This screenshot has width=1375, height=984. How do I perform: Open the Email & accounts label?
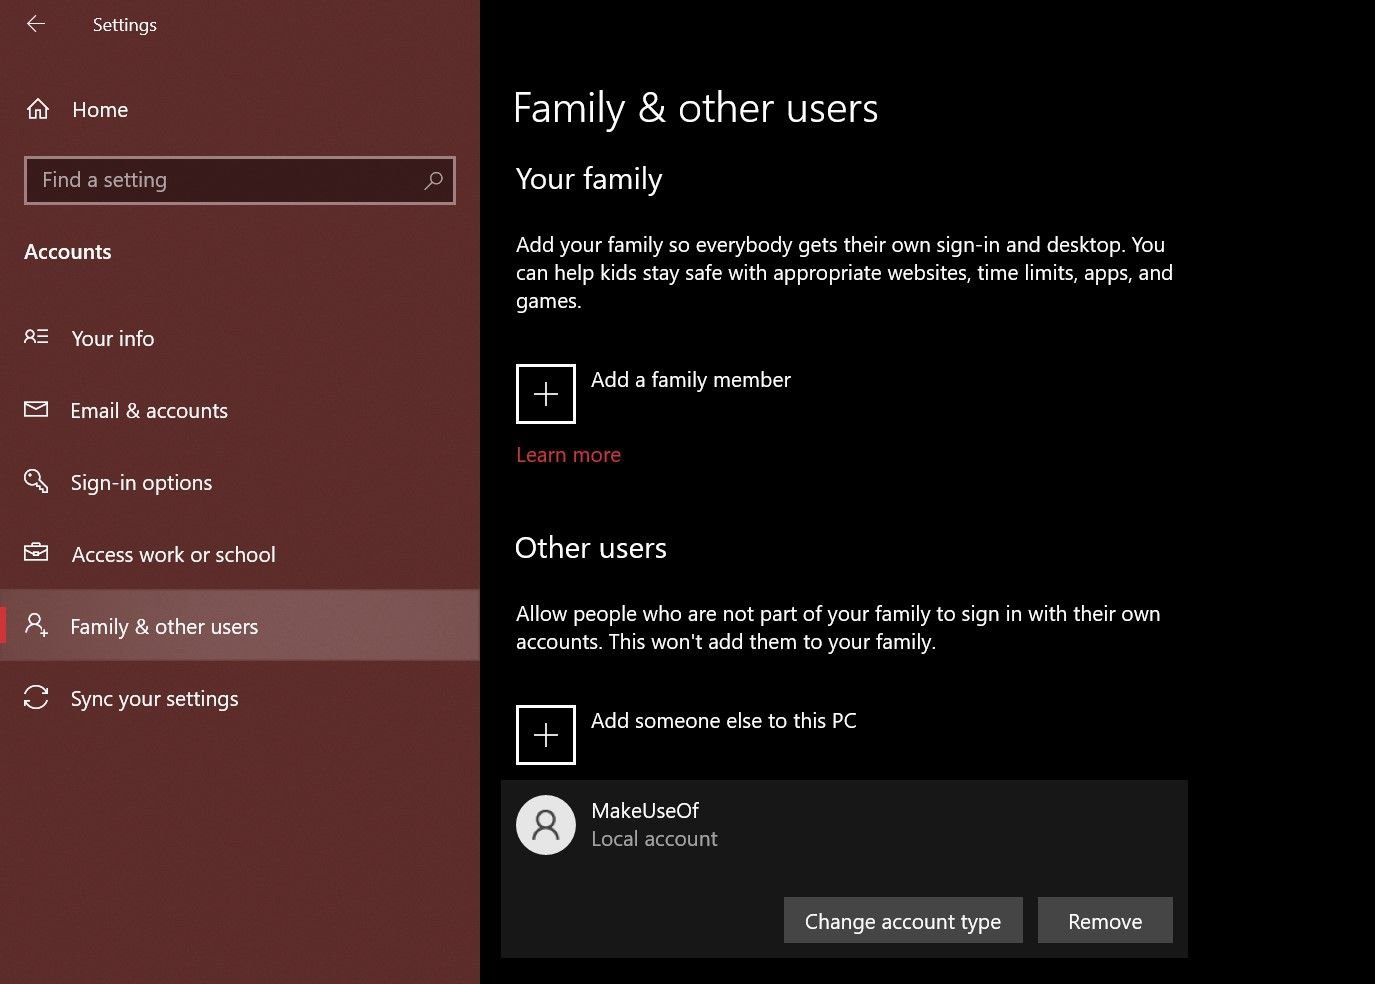pos(149,411)
